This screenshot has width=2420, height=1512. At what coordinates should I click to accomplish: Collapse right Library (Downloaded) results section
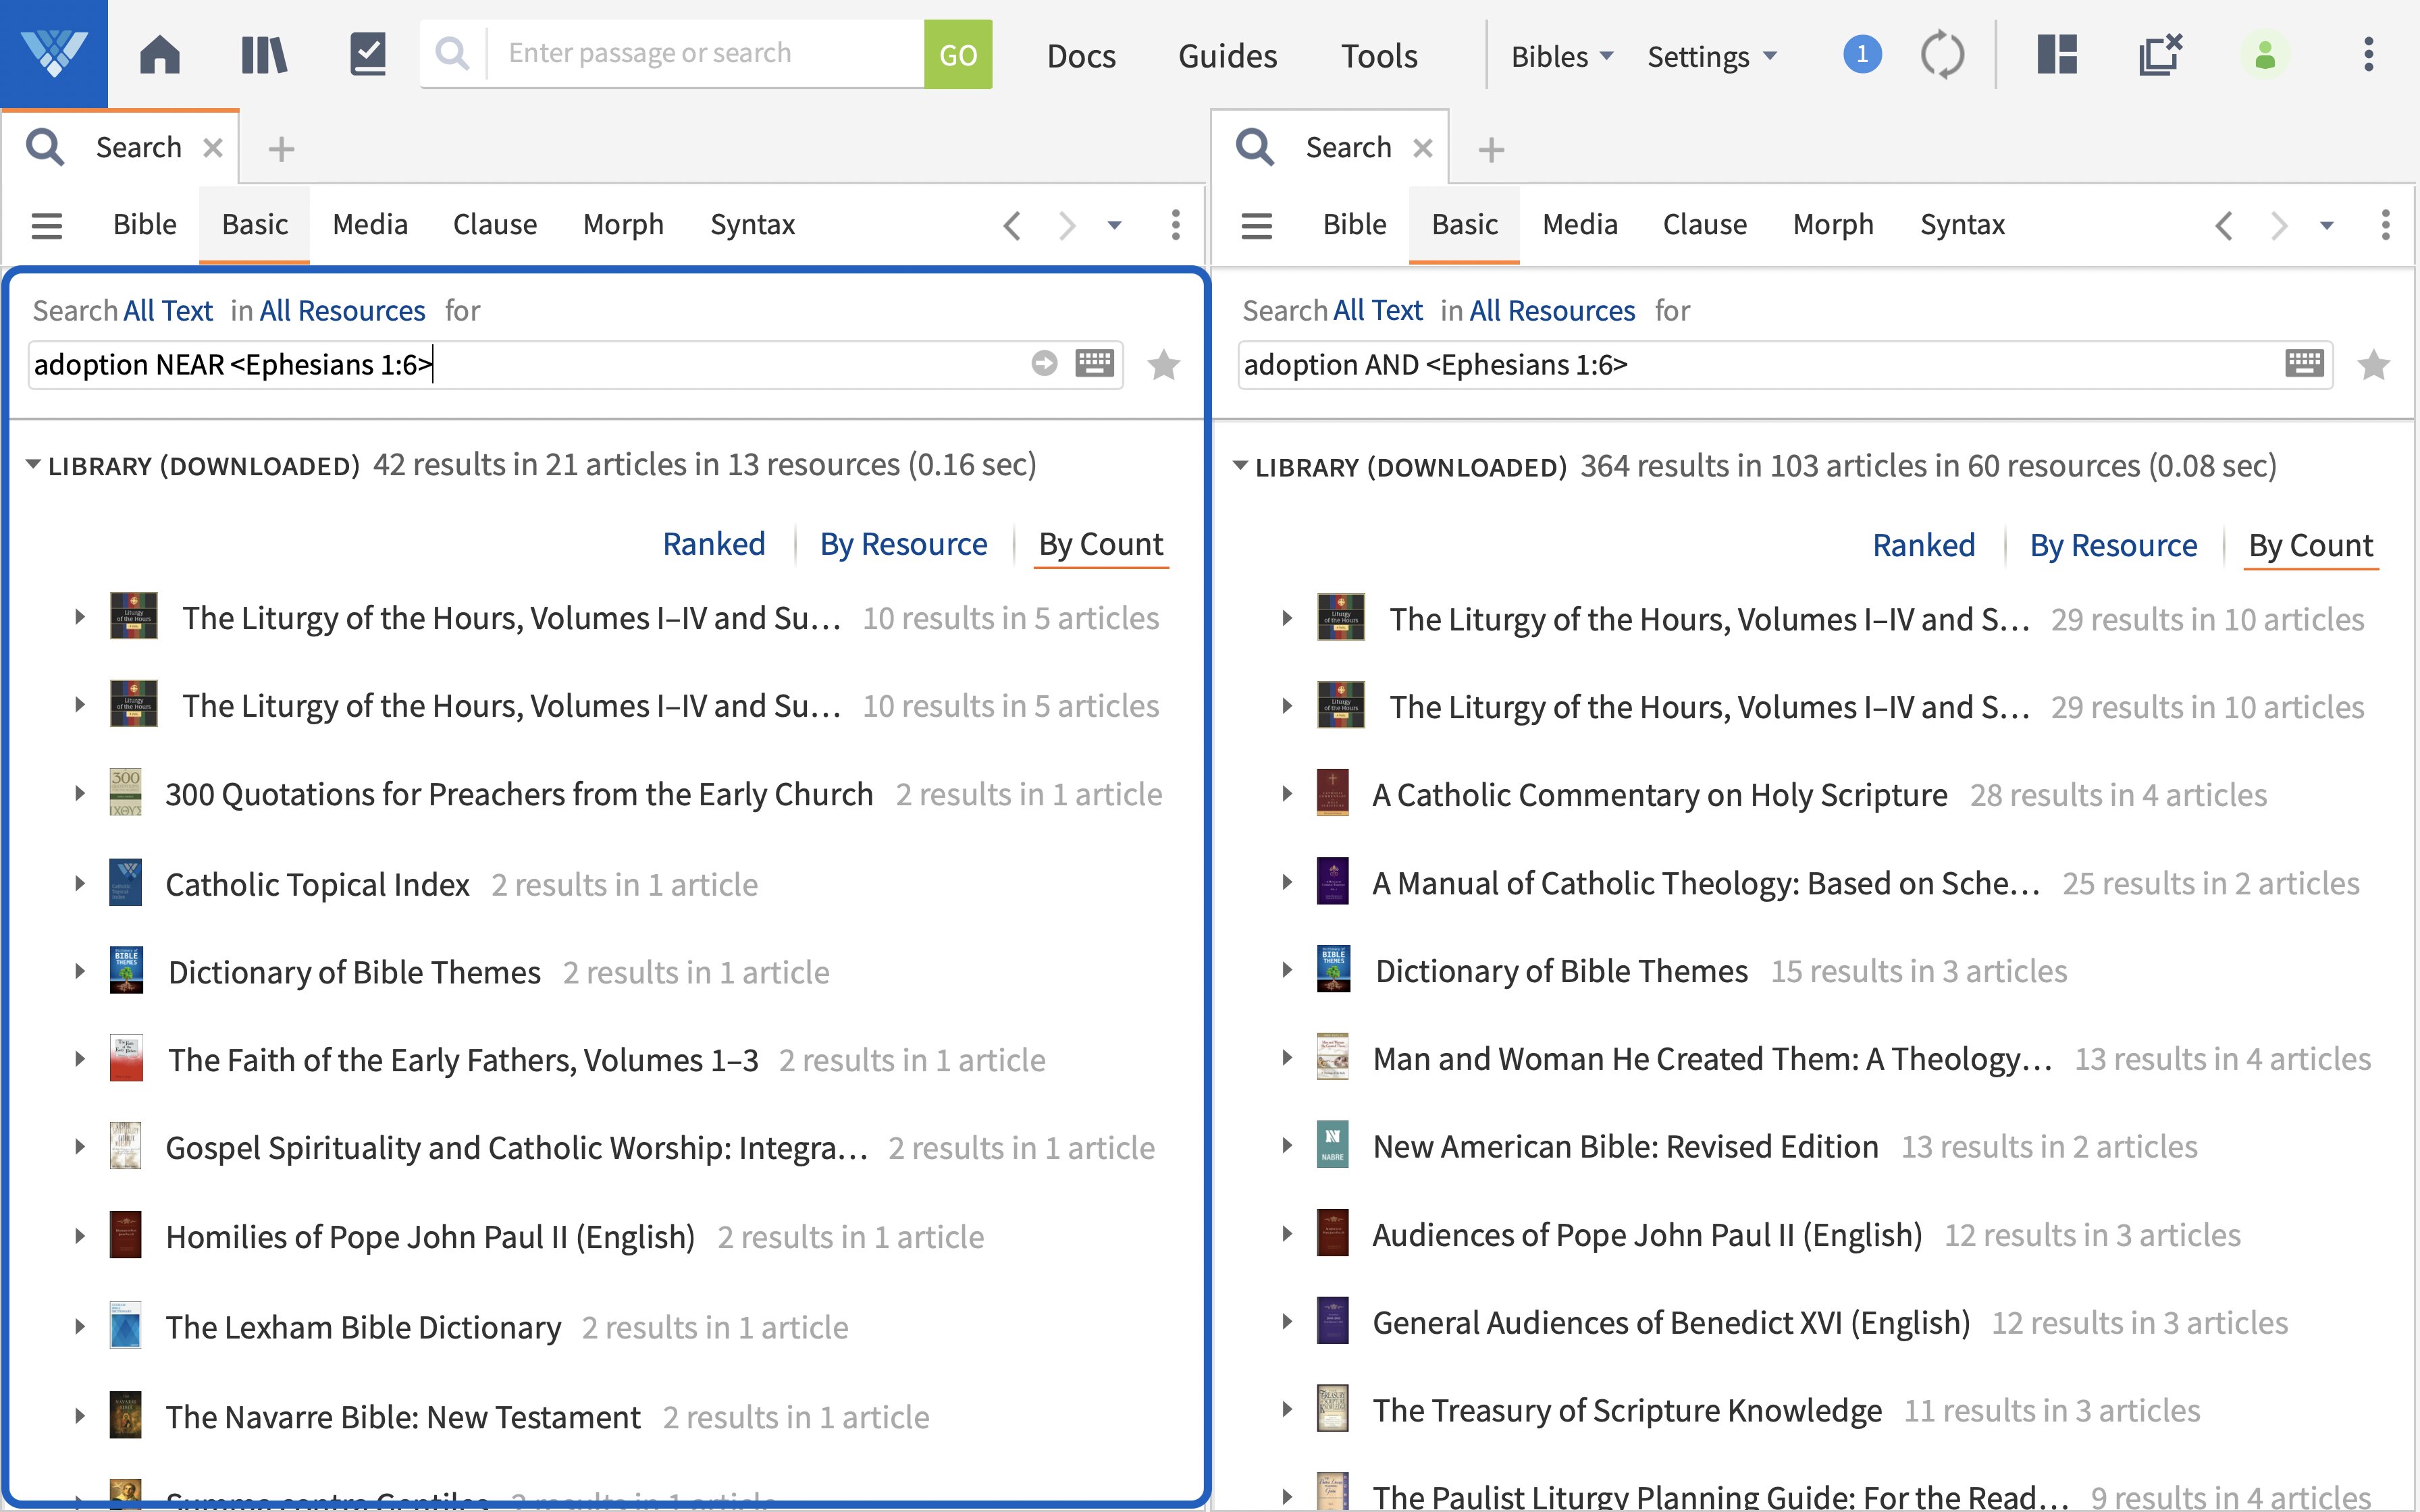[x=1240, y=466]
